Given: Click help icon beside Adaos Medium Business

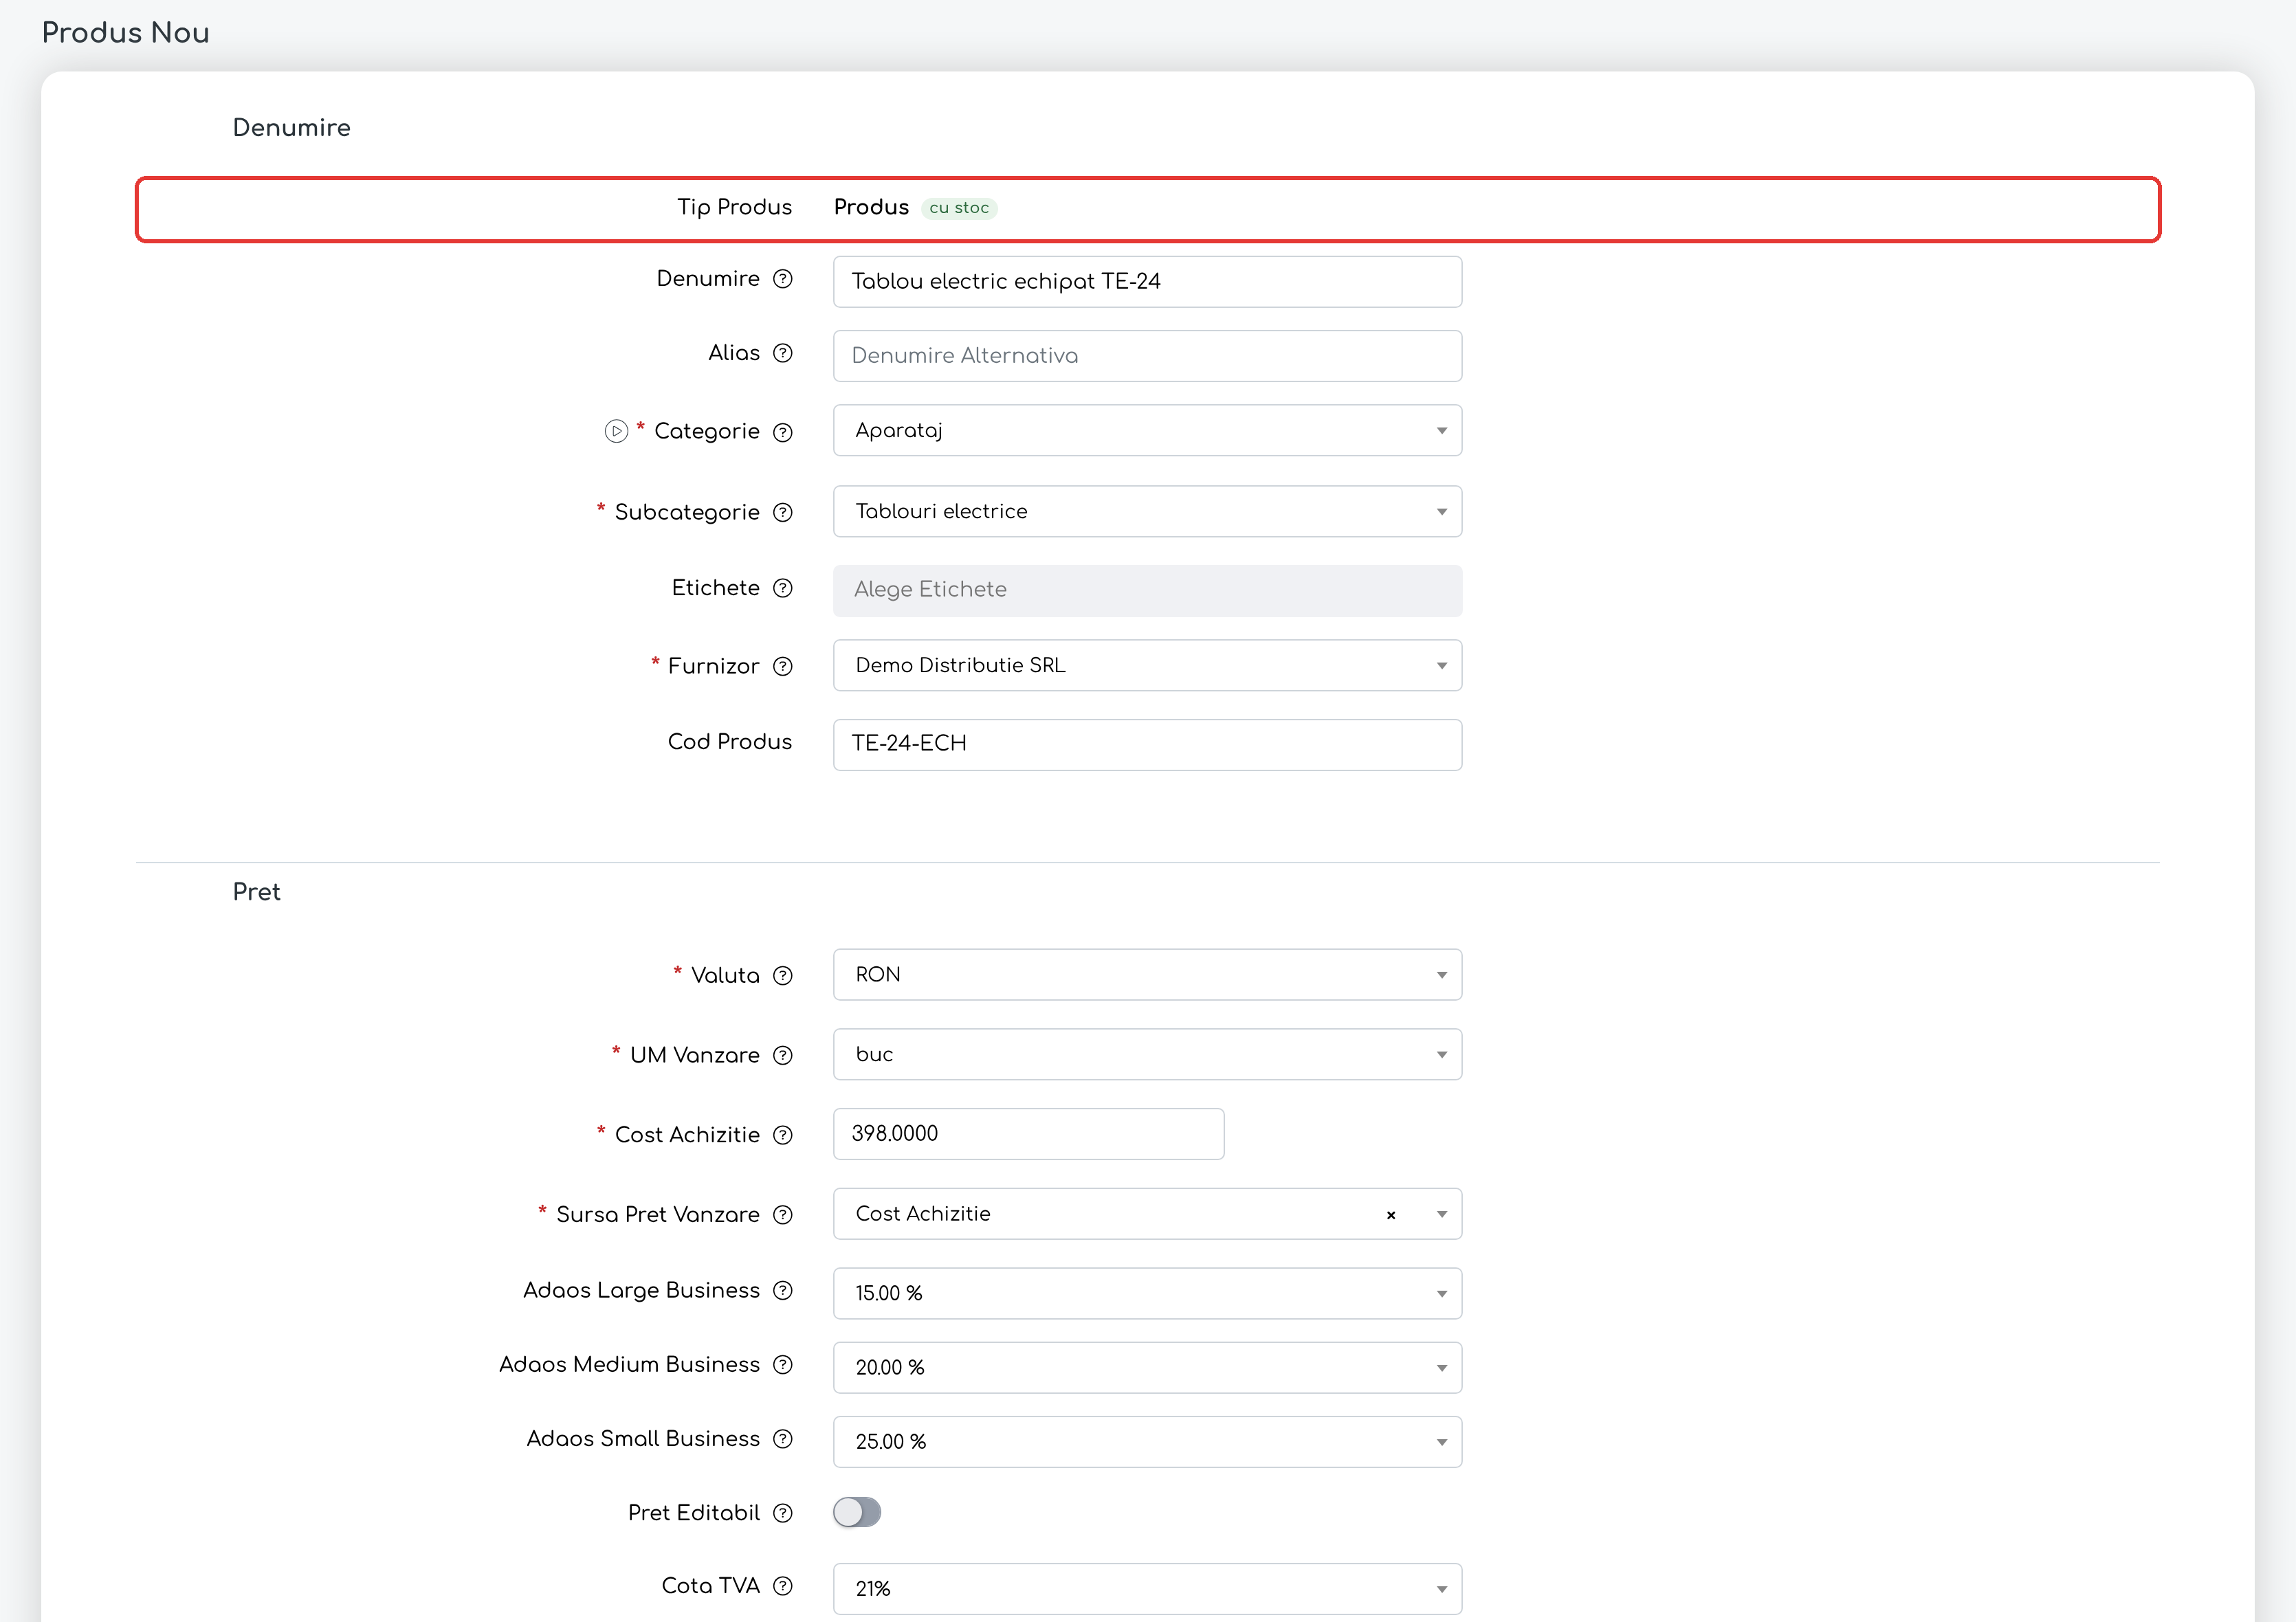Looking at the screenshot, I should click(783, 1365).
